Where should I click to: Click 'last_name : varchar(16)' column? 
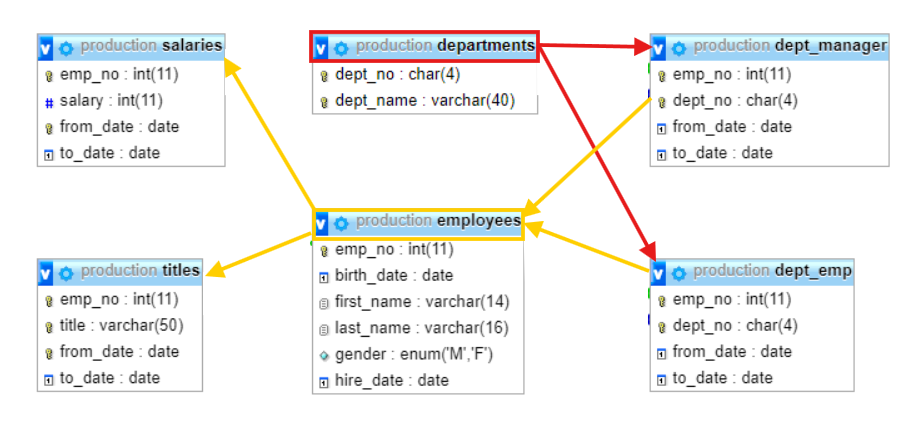pos(422,327)
